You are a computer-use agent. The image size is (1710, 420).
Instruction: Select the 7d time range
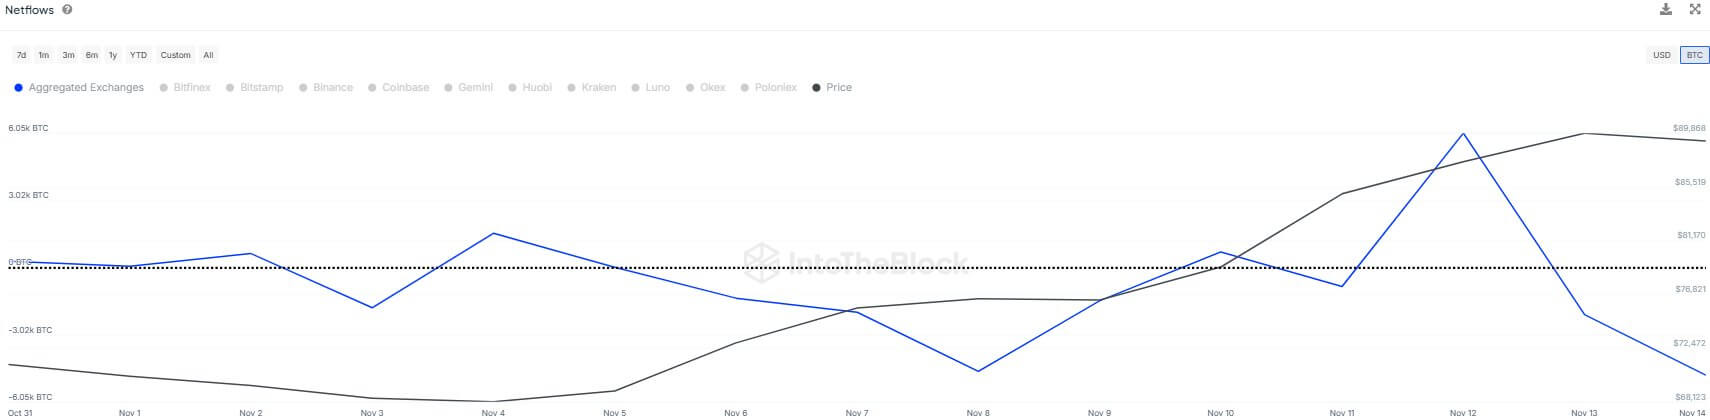click(22, 55)
